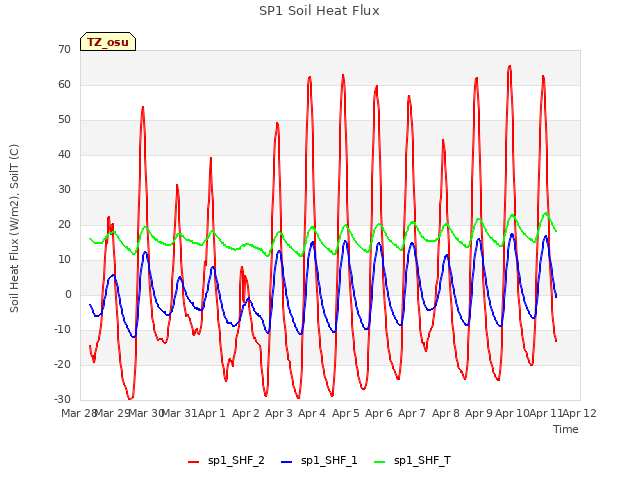Click the Apr 2 x-axis tick label
This screenshot has width=640, height=480.
pos(246,413)
